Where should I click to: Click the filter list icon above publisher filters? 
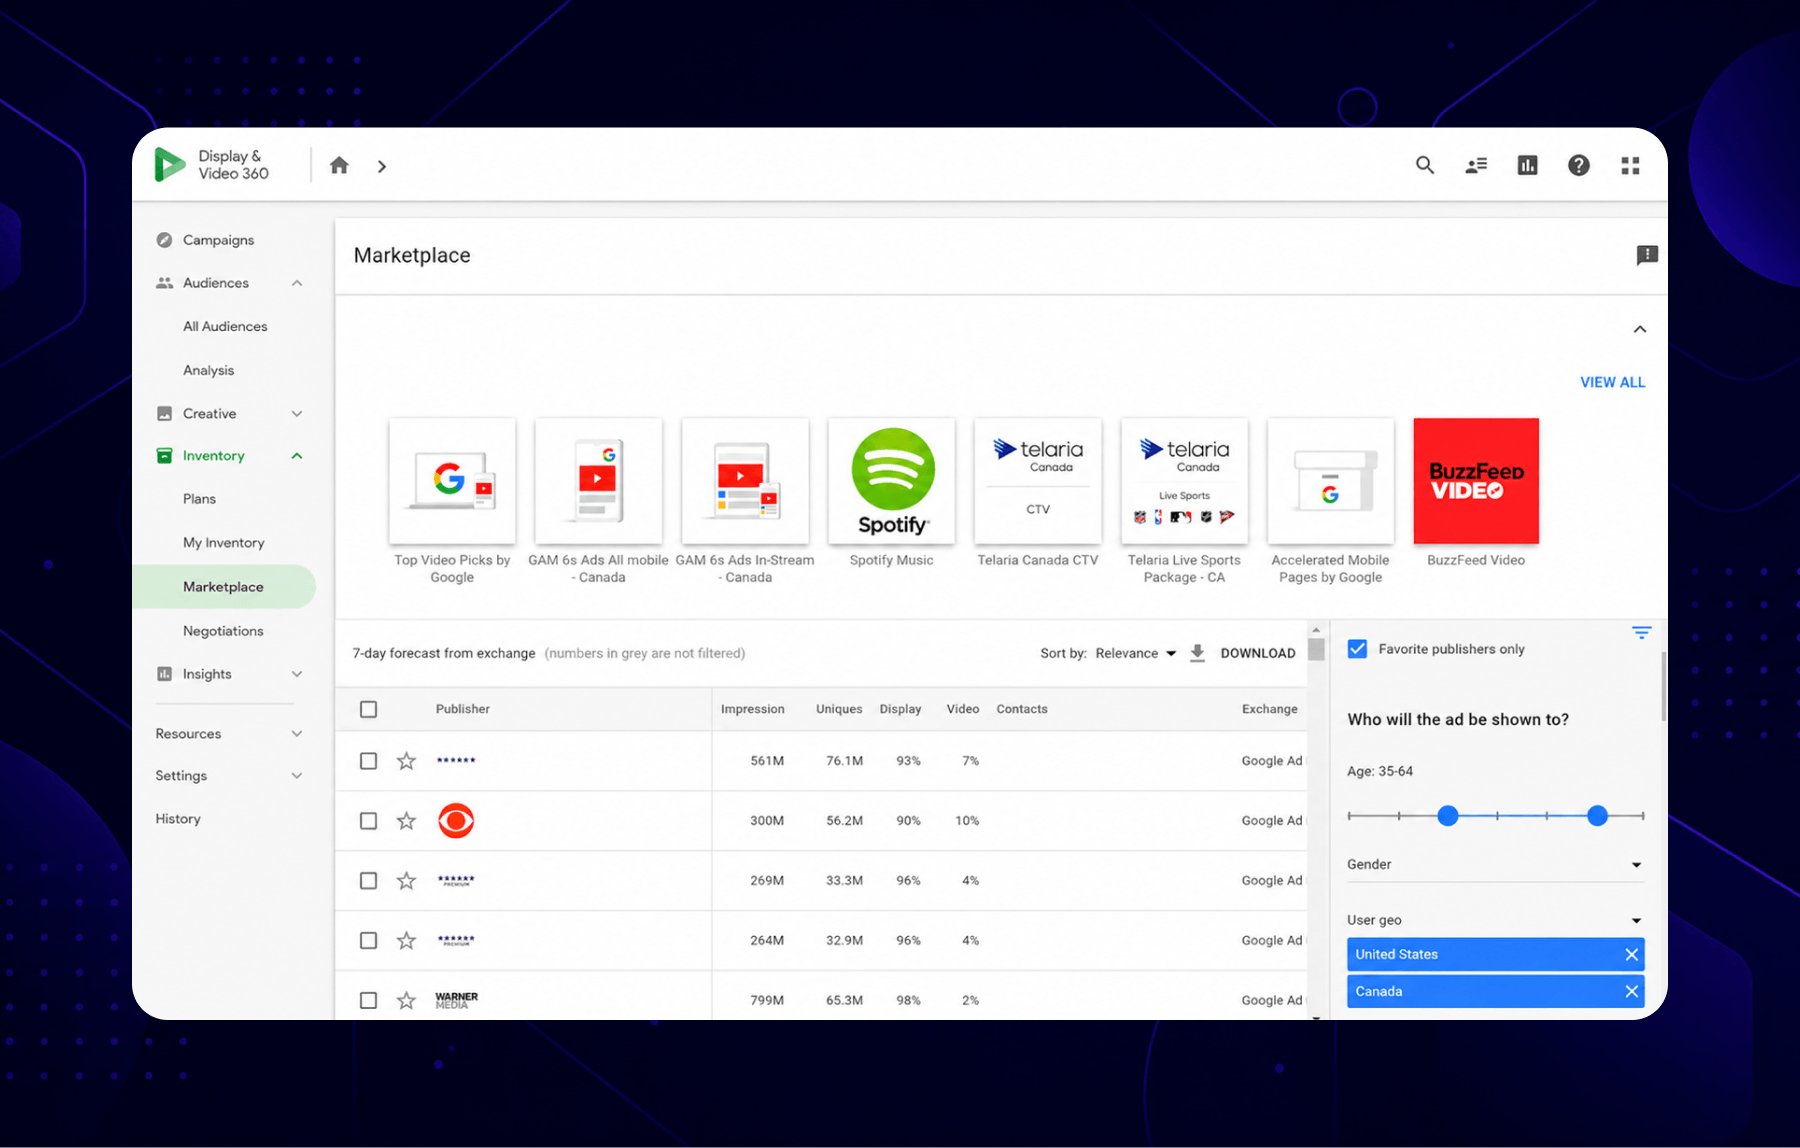point(1641,632)
